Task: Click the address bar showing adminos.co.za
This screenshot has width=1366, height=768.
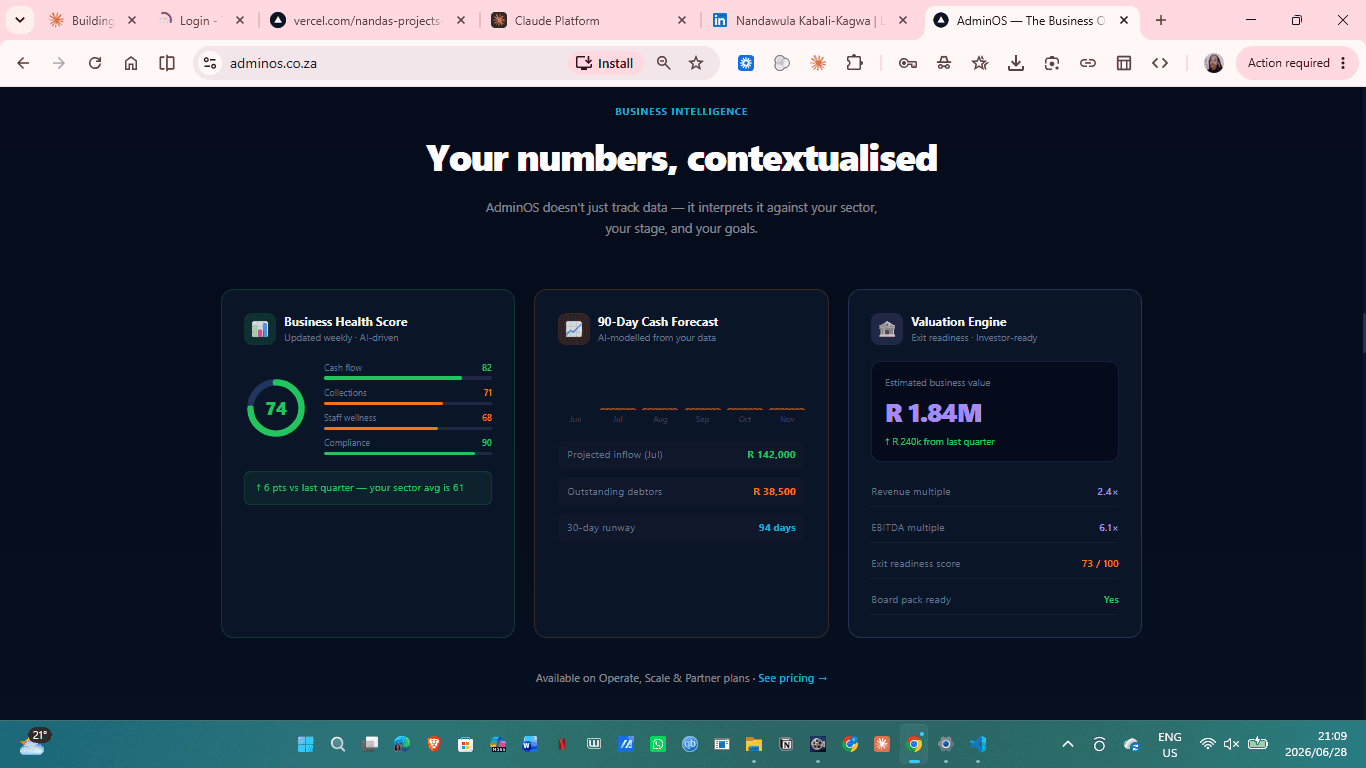Action: point(390,63)
